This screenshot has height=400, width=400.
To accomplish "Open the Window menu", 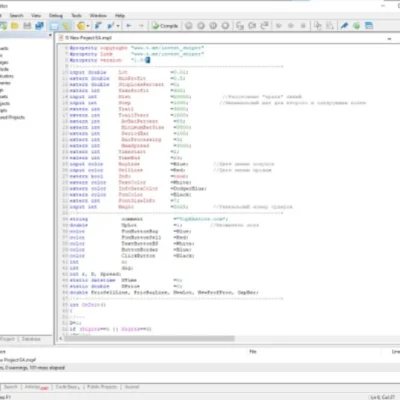I will pos(98,15).
